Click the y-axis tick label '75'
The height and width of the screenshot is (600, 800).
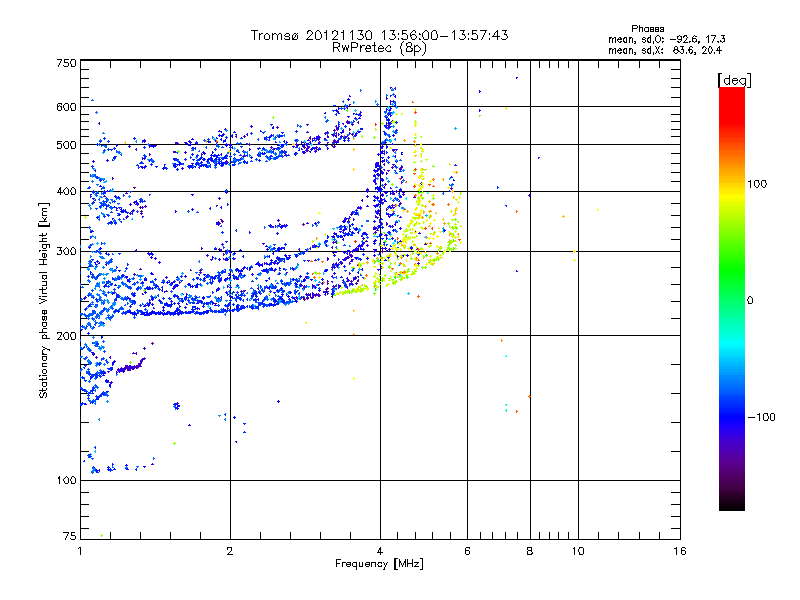pyautogui.click(x=70, y=536)
